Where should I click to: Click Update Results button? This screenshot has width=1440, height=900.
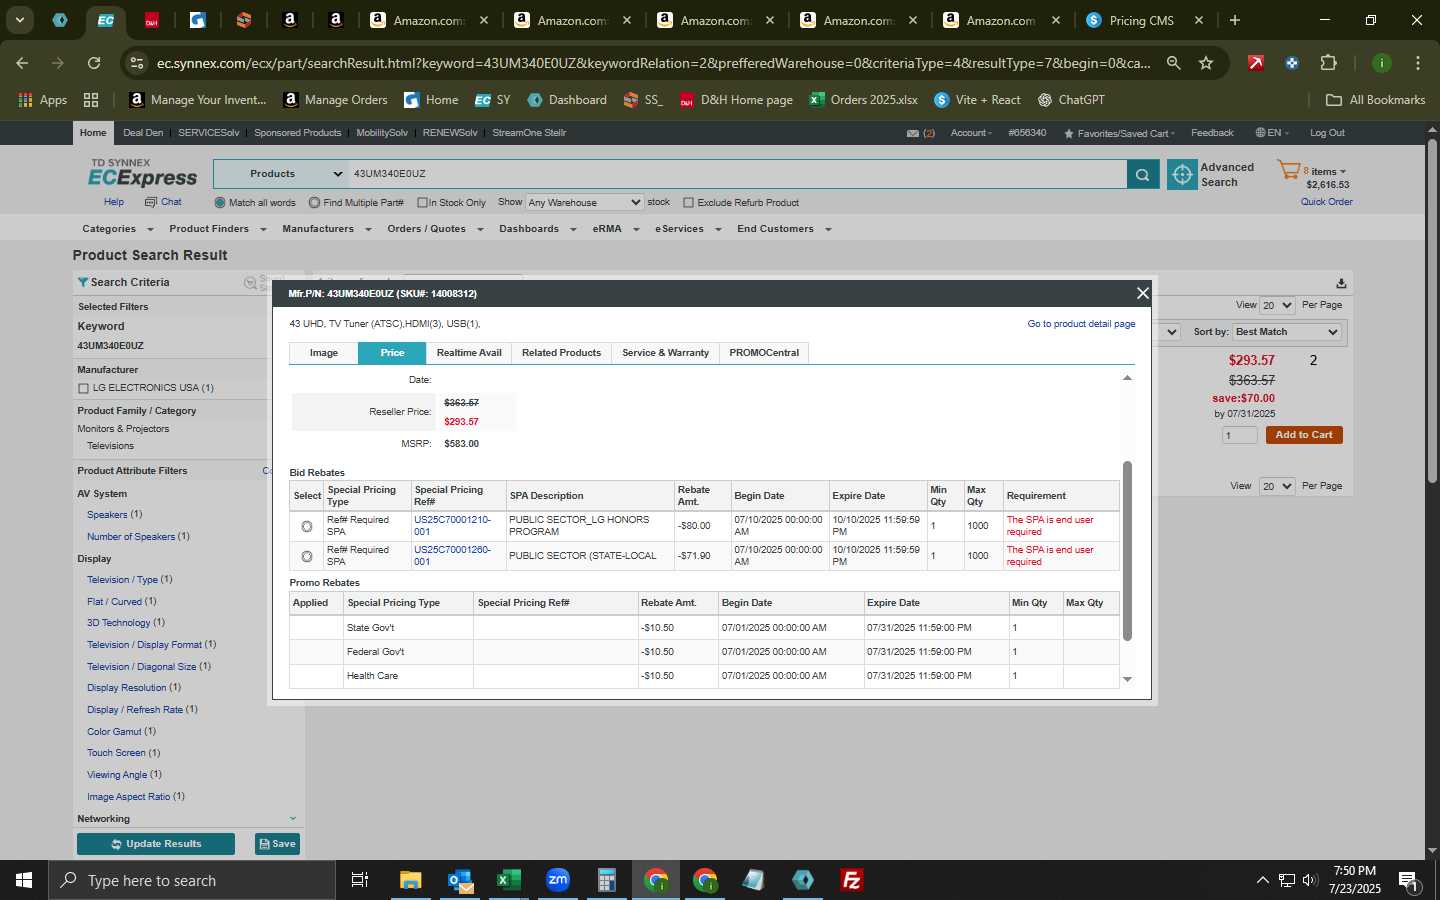156,844
